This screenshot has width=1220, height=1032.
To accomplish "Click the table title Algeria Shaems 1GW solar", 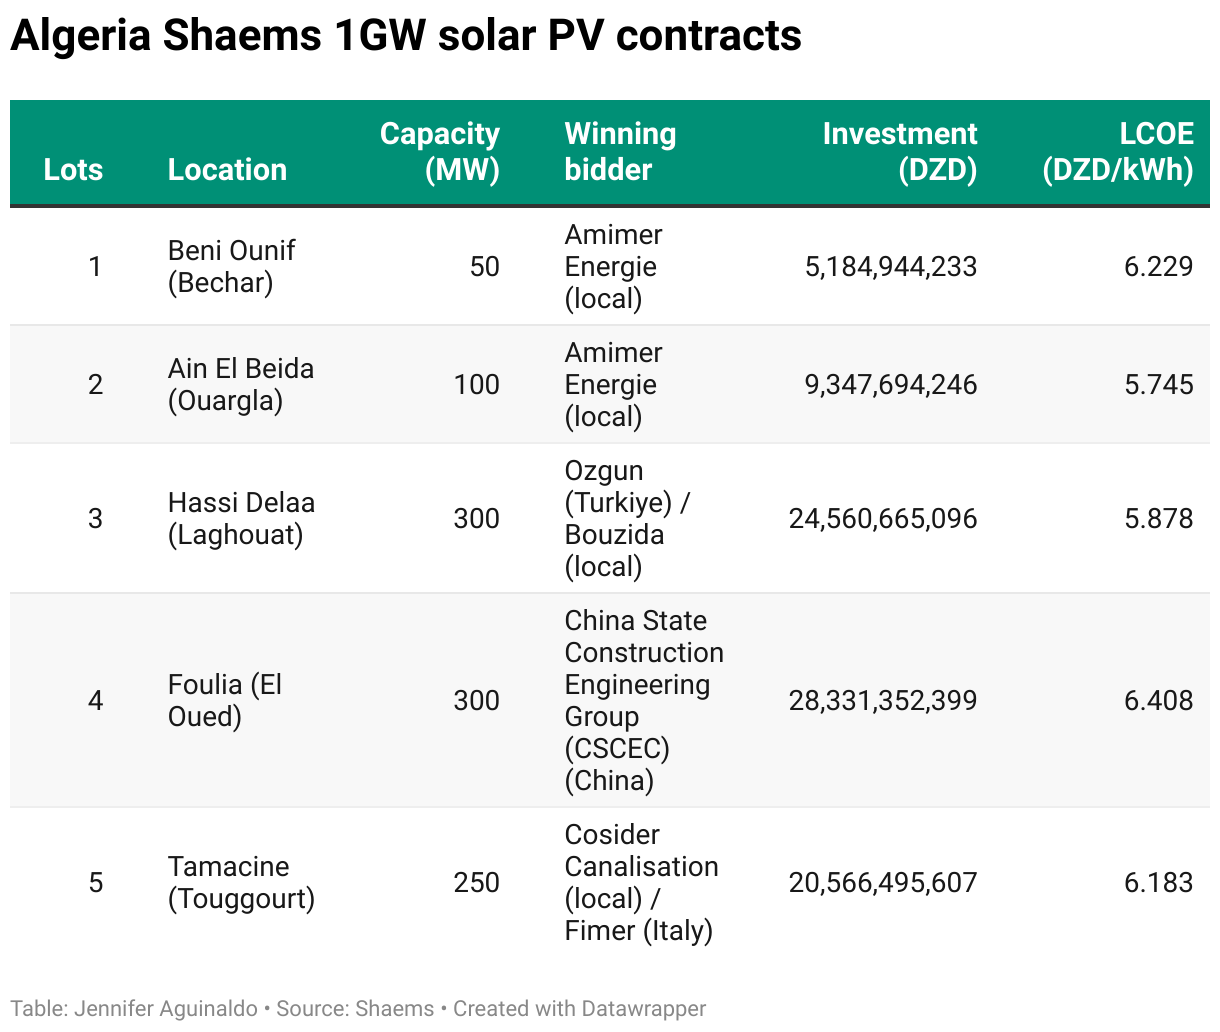I will point(405,36).
